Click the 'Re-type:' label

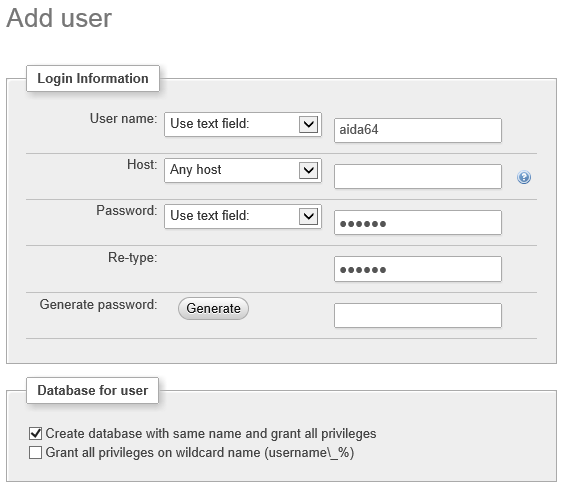point(133,257)
